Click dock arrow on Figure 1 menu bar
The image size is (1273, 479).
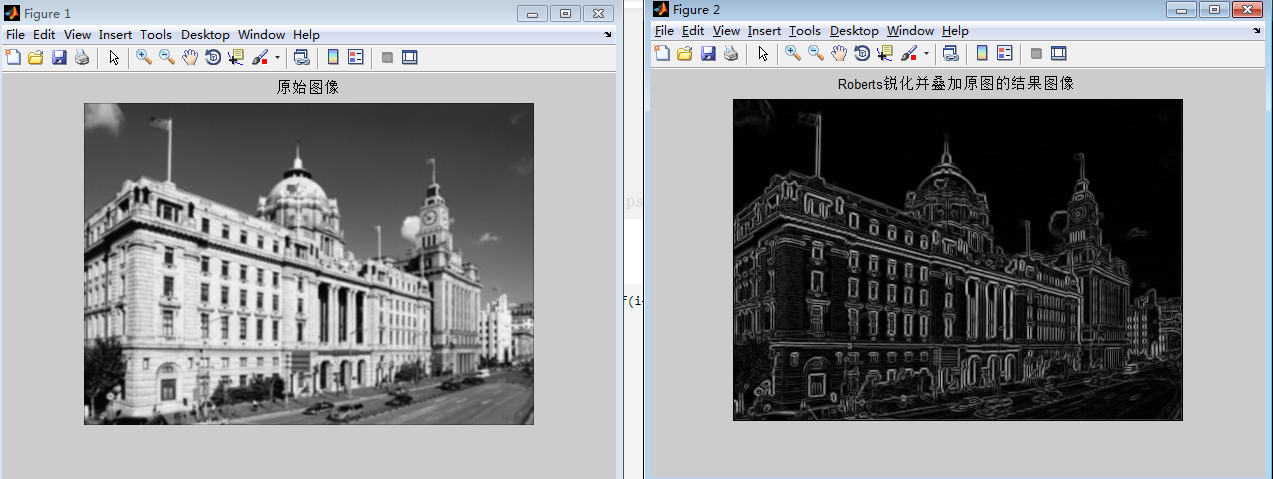click(x=607, y=35)
